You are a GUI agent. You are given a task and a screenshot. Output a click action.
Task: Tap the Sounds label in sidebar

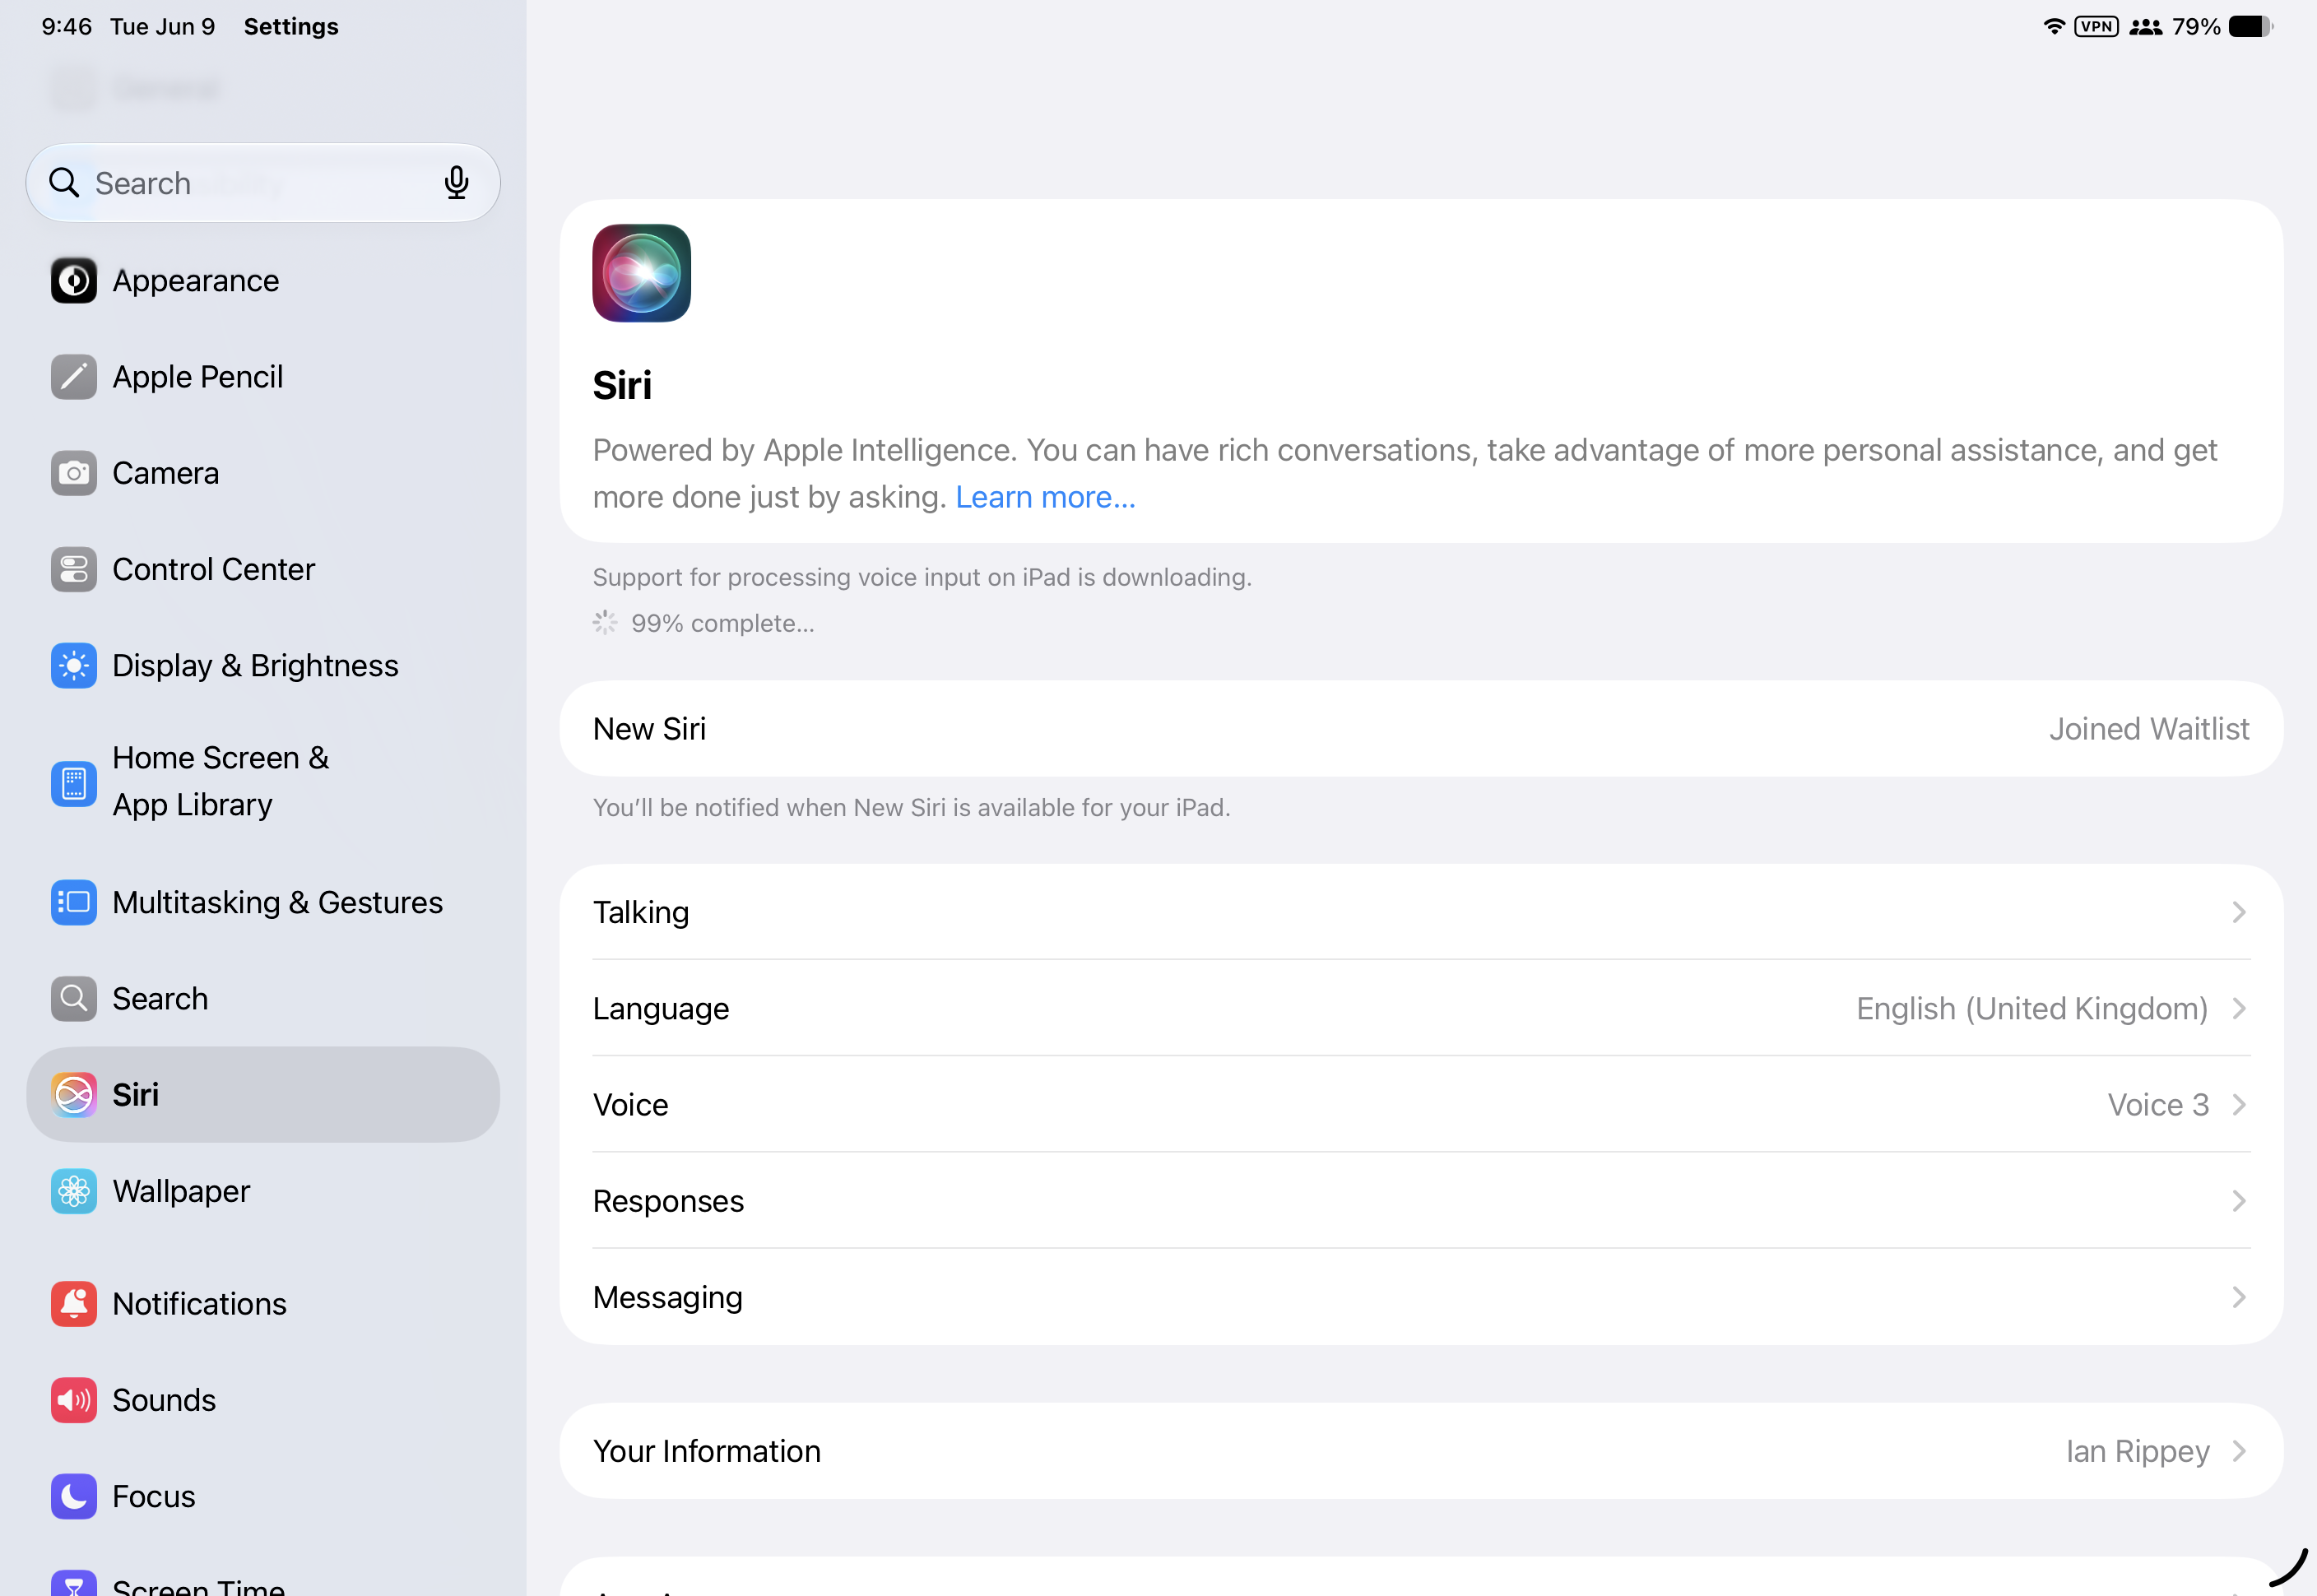[164, 1400]
